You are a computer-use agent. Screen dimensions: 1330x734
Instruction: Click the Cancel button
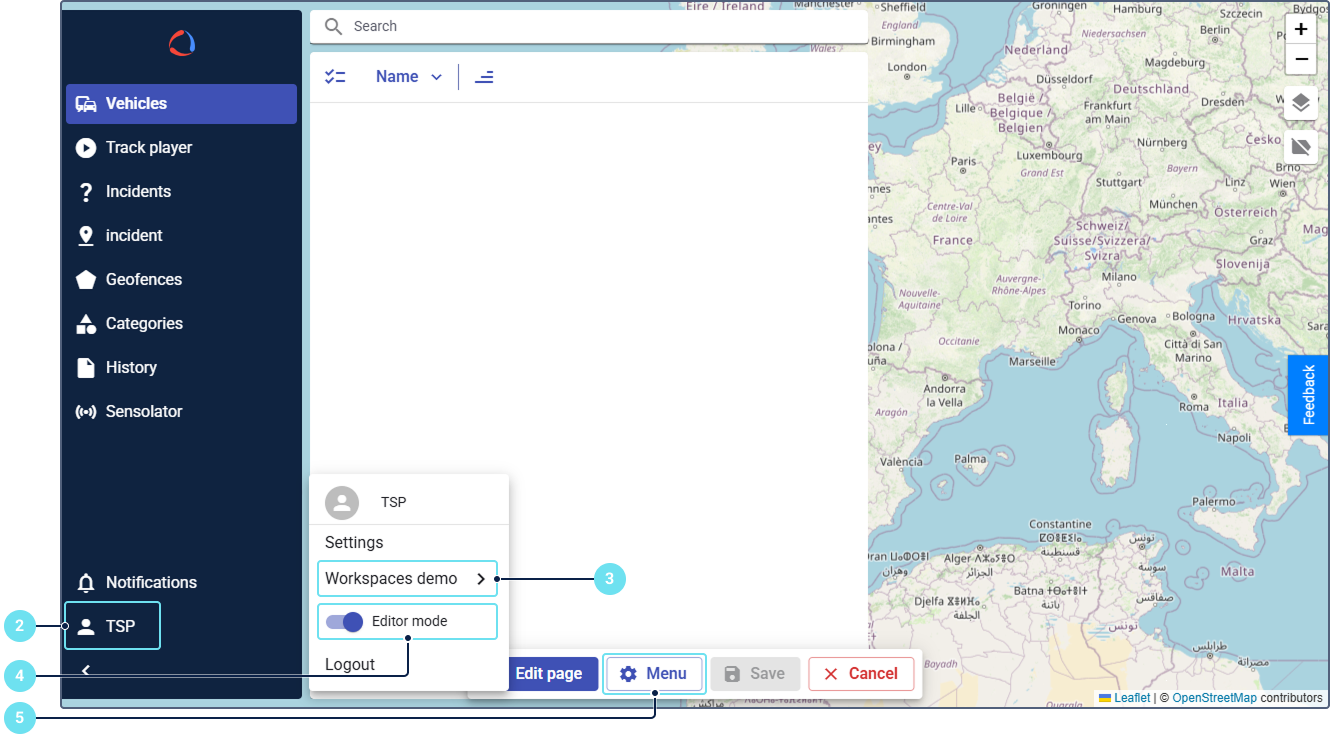point(861,674)
